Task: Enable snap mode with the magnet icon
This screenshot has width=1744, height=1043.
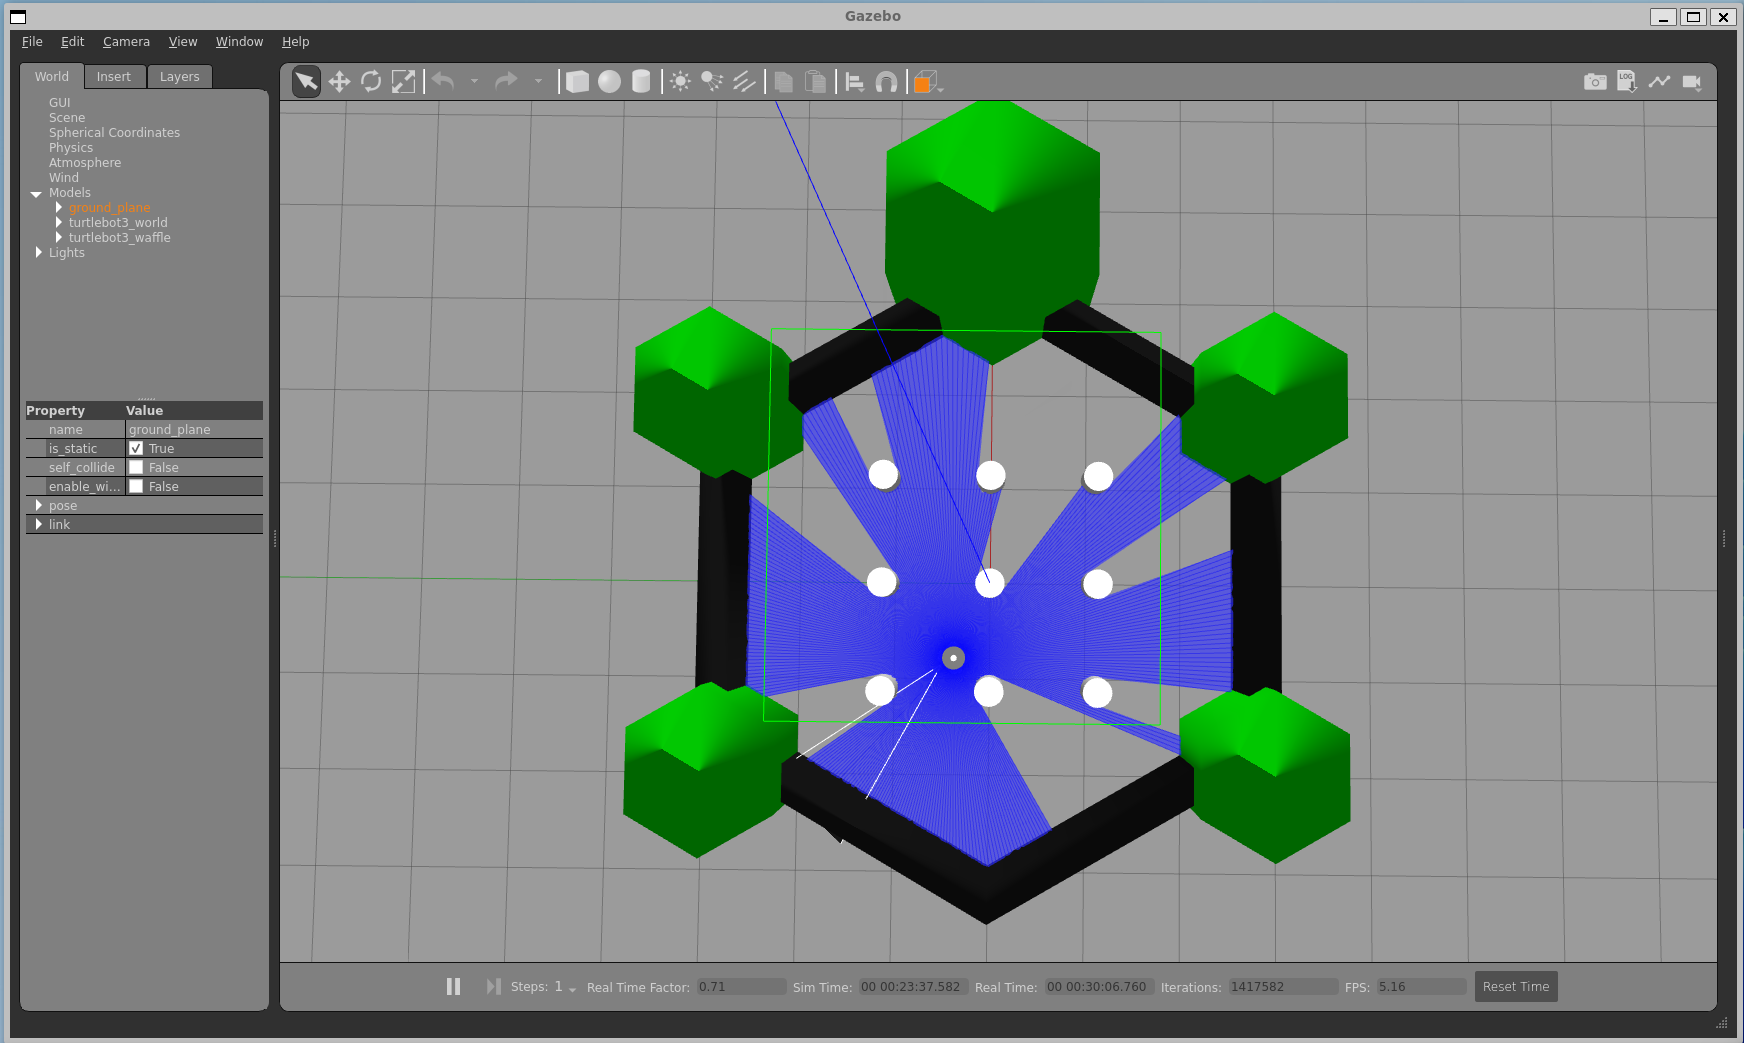Action: click(x=886, y=81)
